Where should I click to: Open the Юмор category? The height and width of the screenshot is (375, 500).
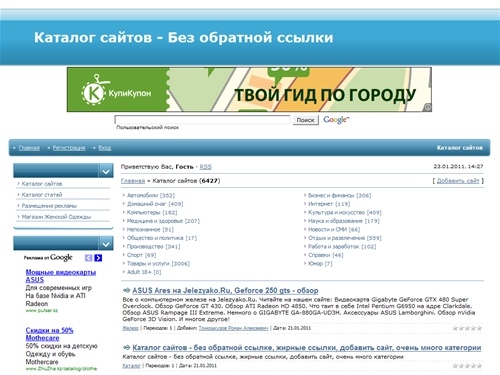315,263
